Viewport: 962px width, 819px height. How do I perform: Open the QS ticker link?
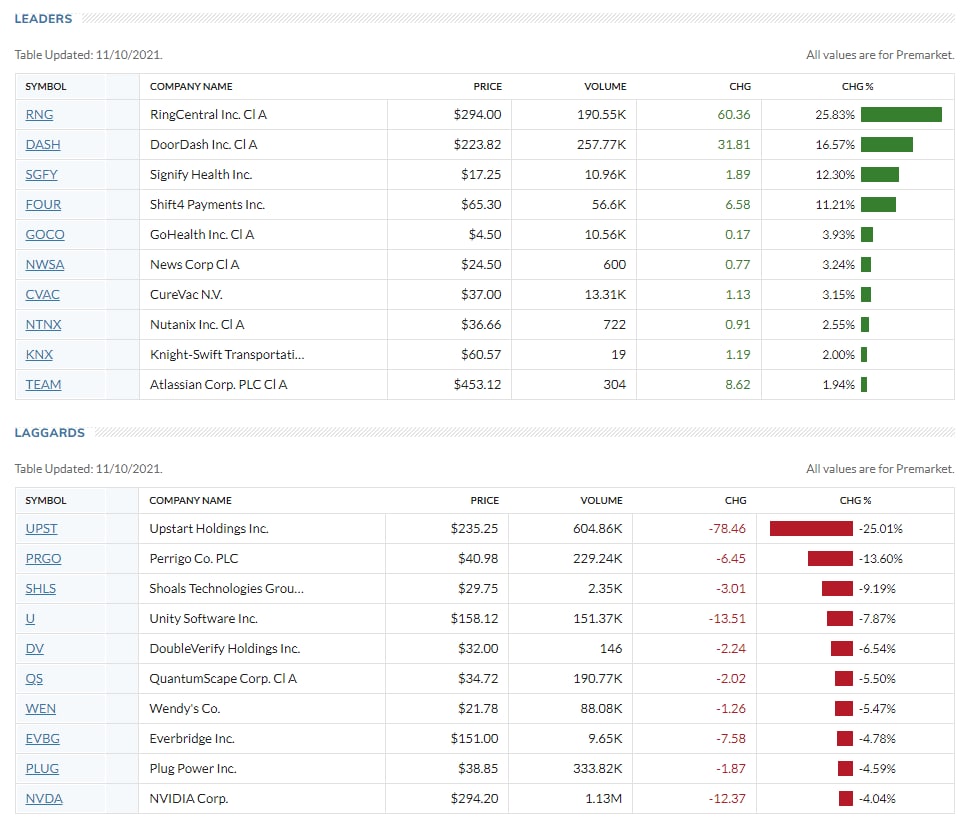point(34,679)
